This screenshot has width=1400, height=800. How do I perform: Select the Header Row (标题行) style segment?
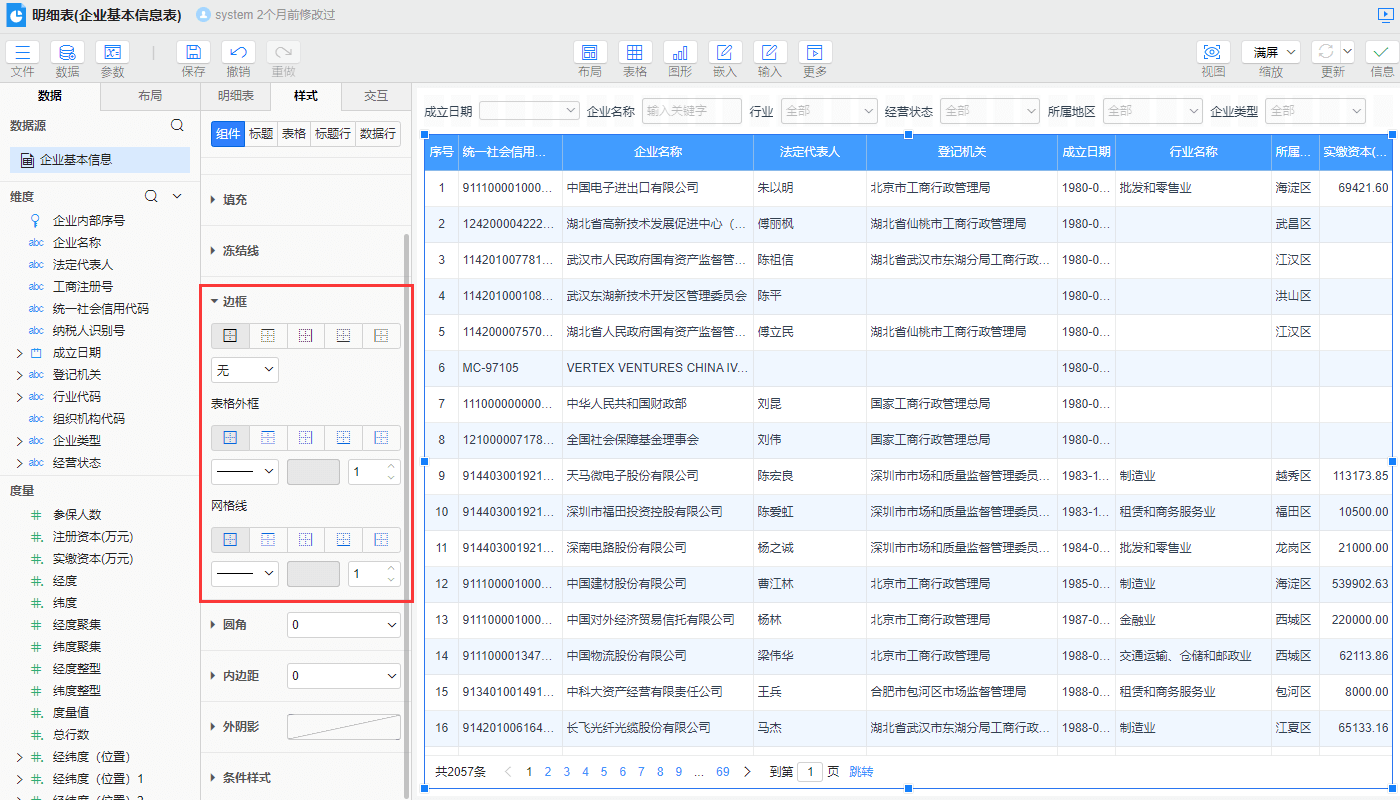tap(332, 134)
